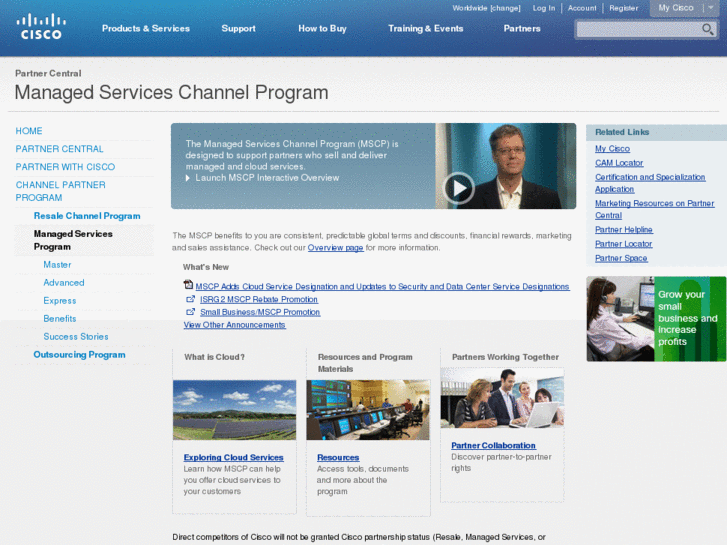Screen dimensions: 727x545
Task: Open the My Cisco dropdown arrow
Action: (711, 8)
